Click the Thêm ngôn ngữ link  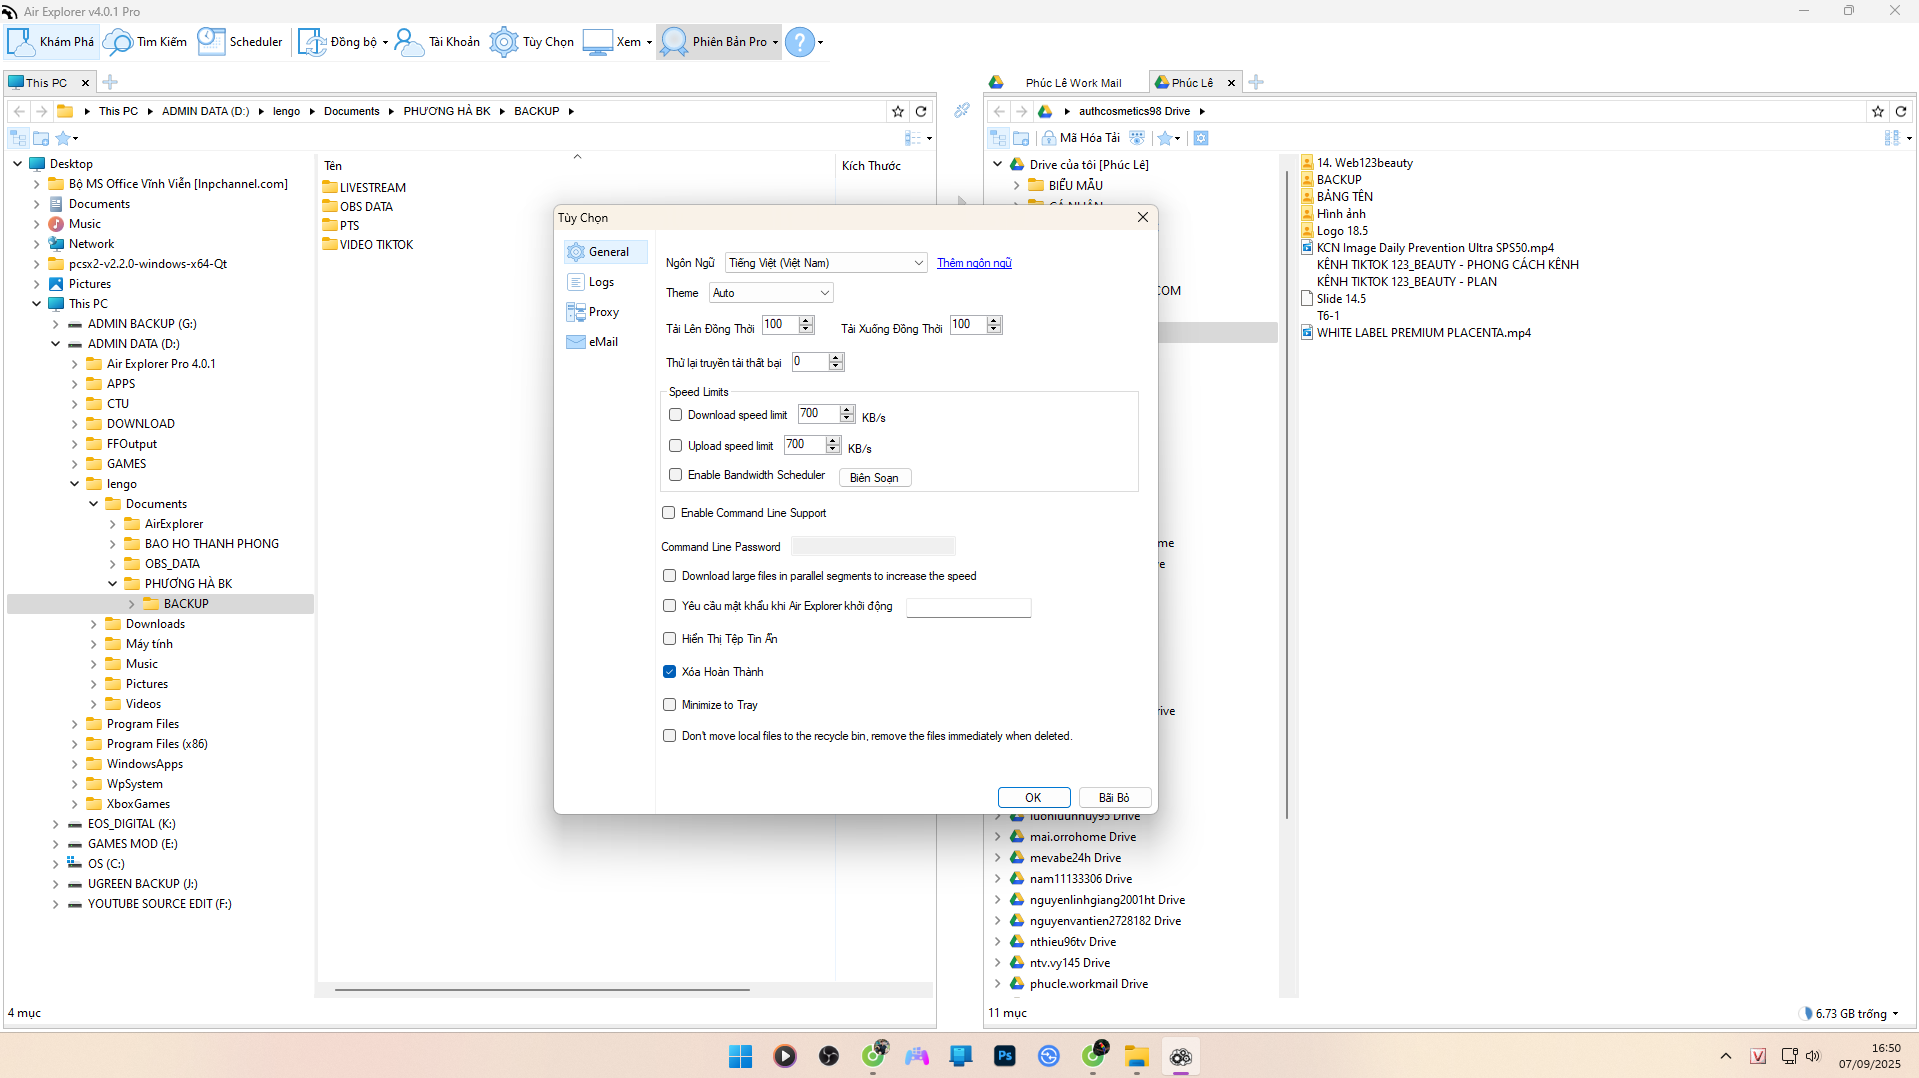coord(974,263)
